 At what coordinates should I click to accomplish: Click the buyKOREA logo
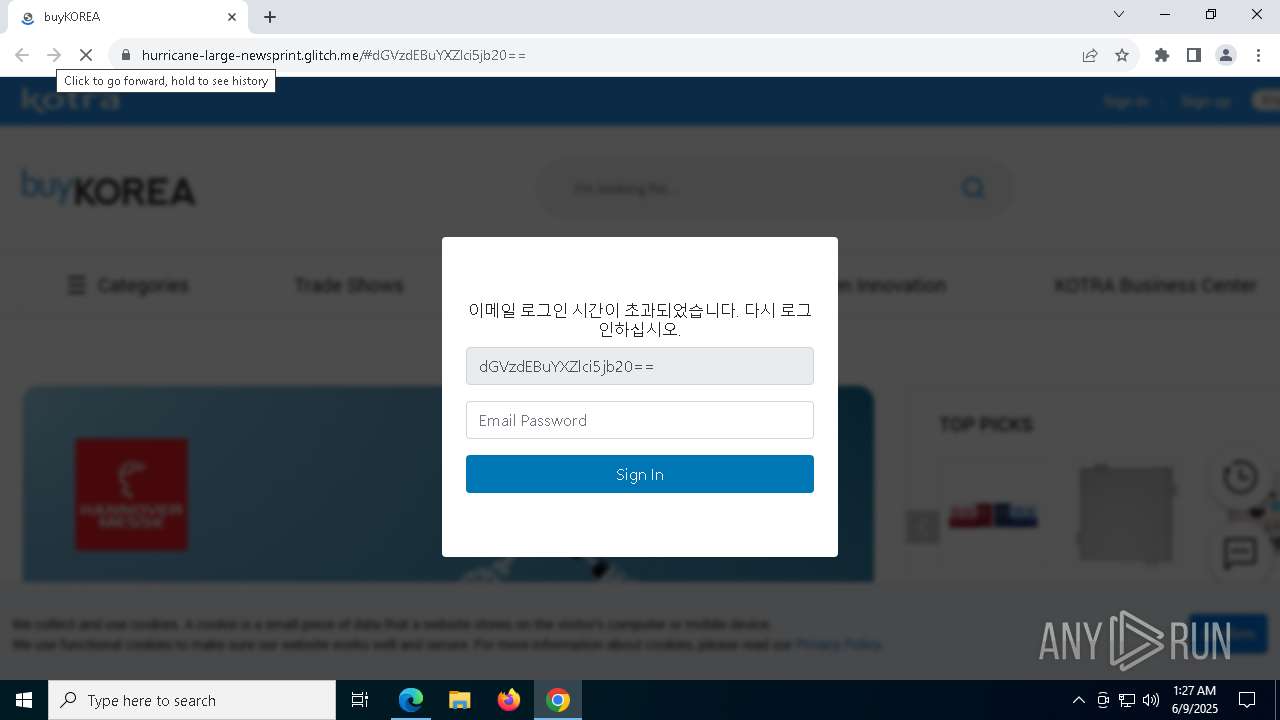(x=108, y=188)
